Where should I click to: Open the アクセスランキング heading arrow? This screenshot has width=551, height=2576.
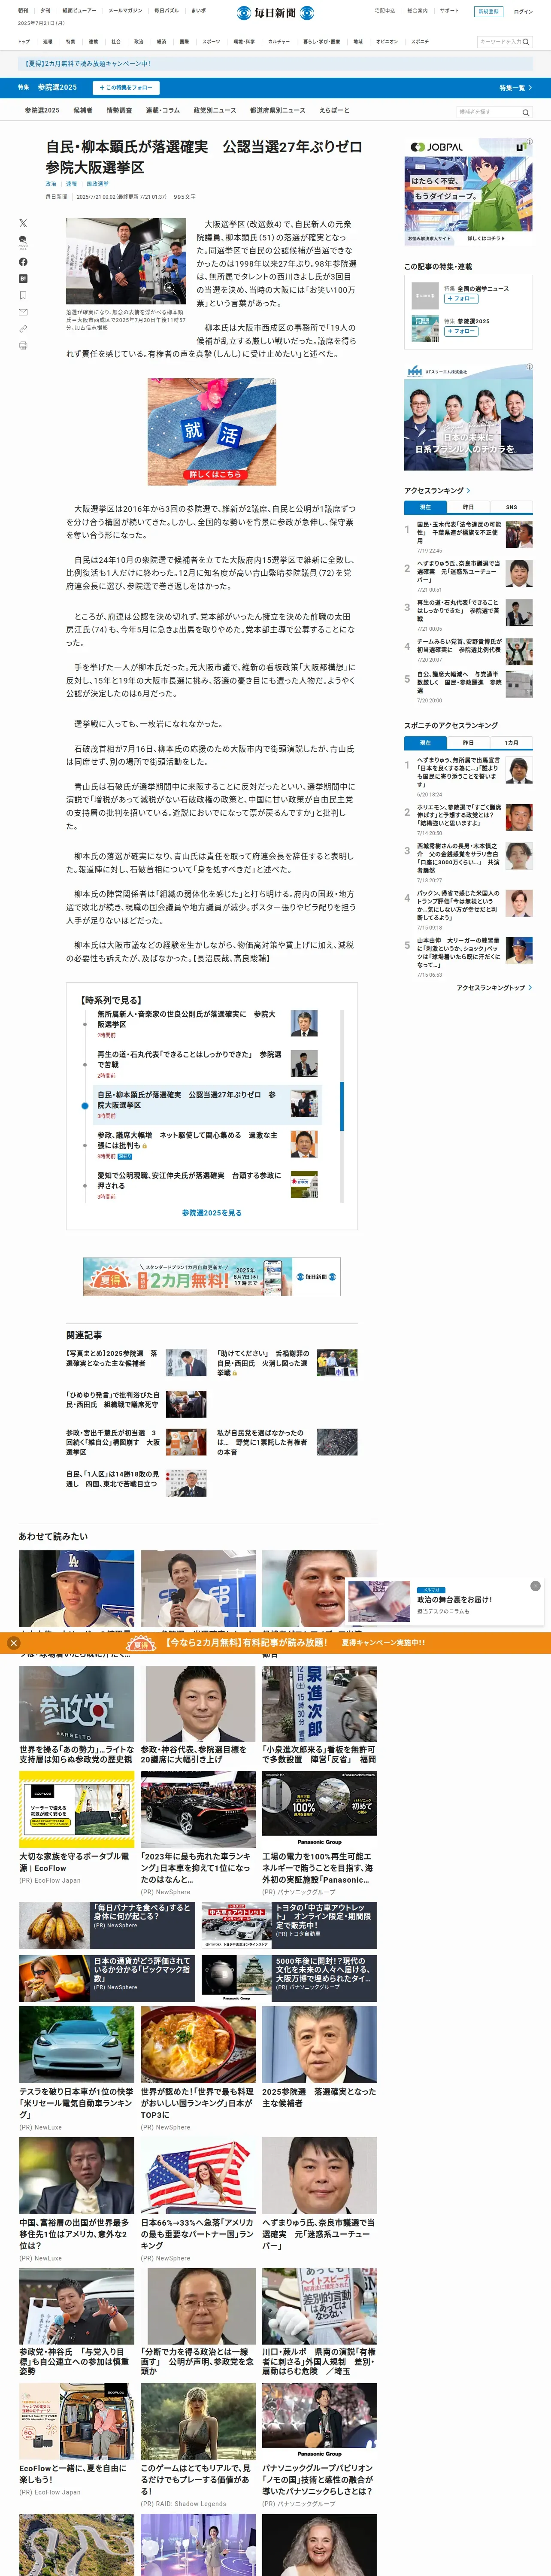coord(468,491)
